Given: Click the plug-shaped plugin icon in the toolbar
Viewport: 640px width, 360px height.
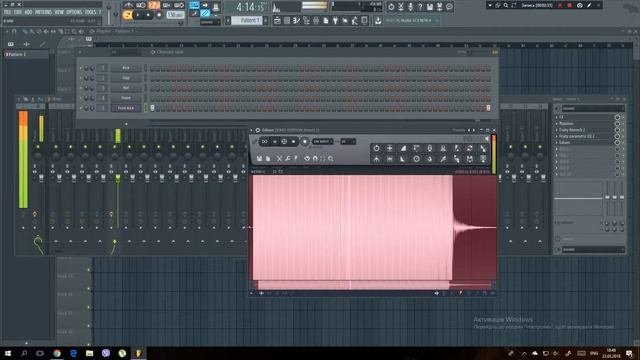Looking at the screenshot, I should click(336, 20).
